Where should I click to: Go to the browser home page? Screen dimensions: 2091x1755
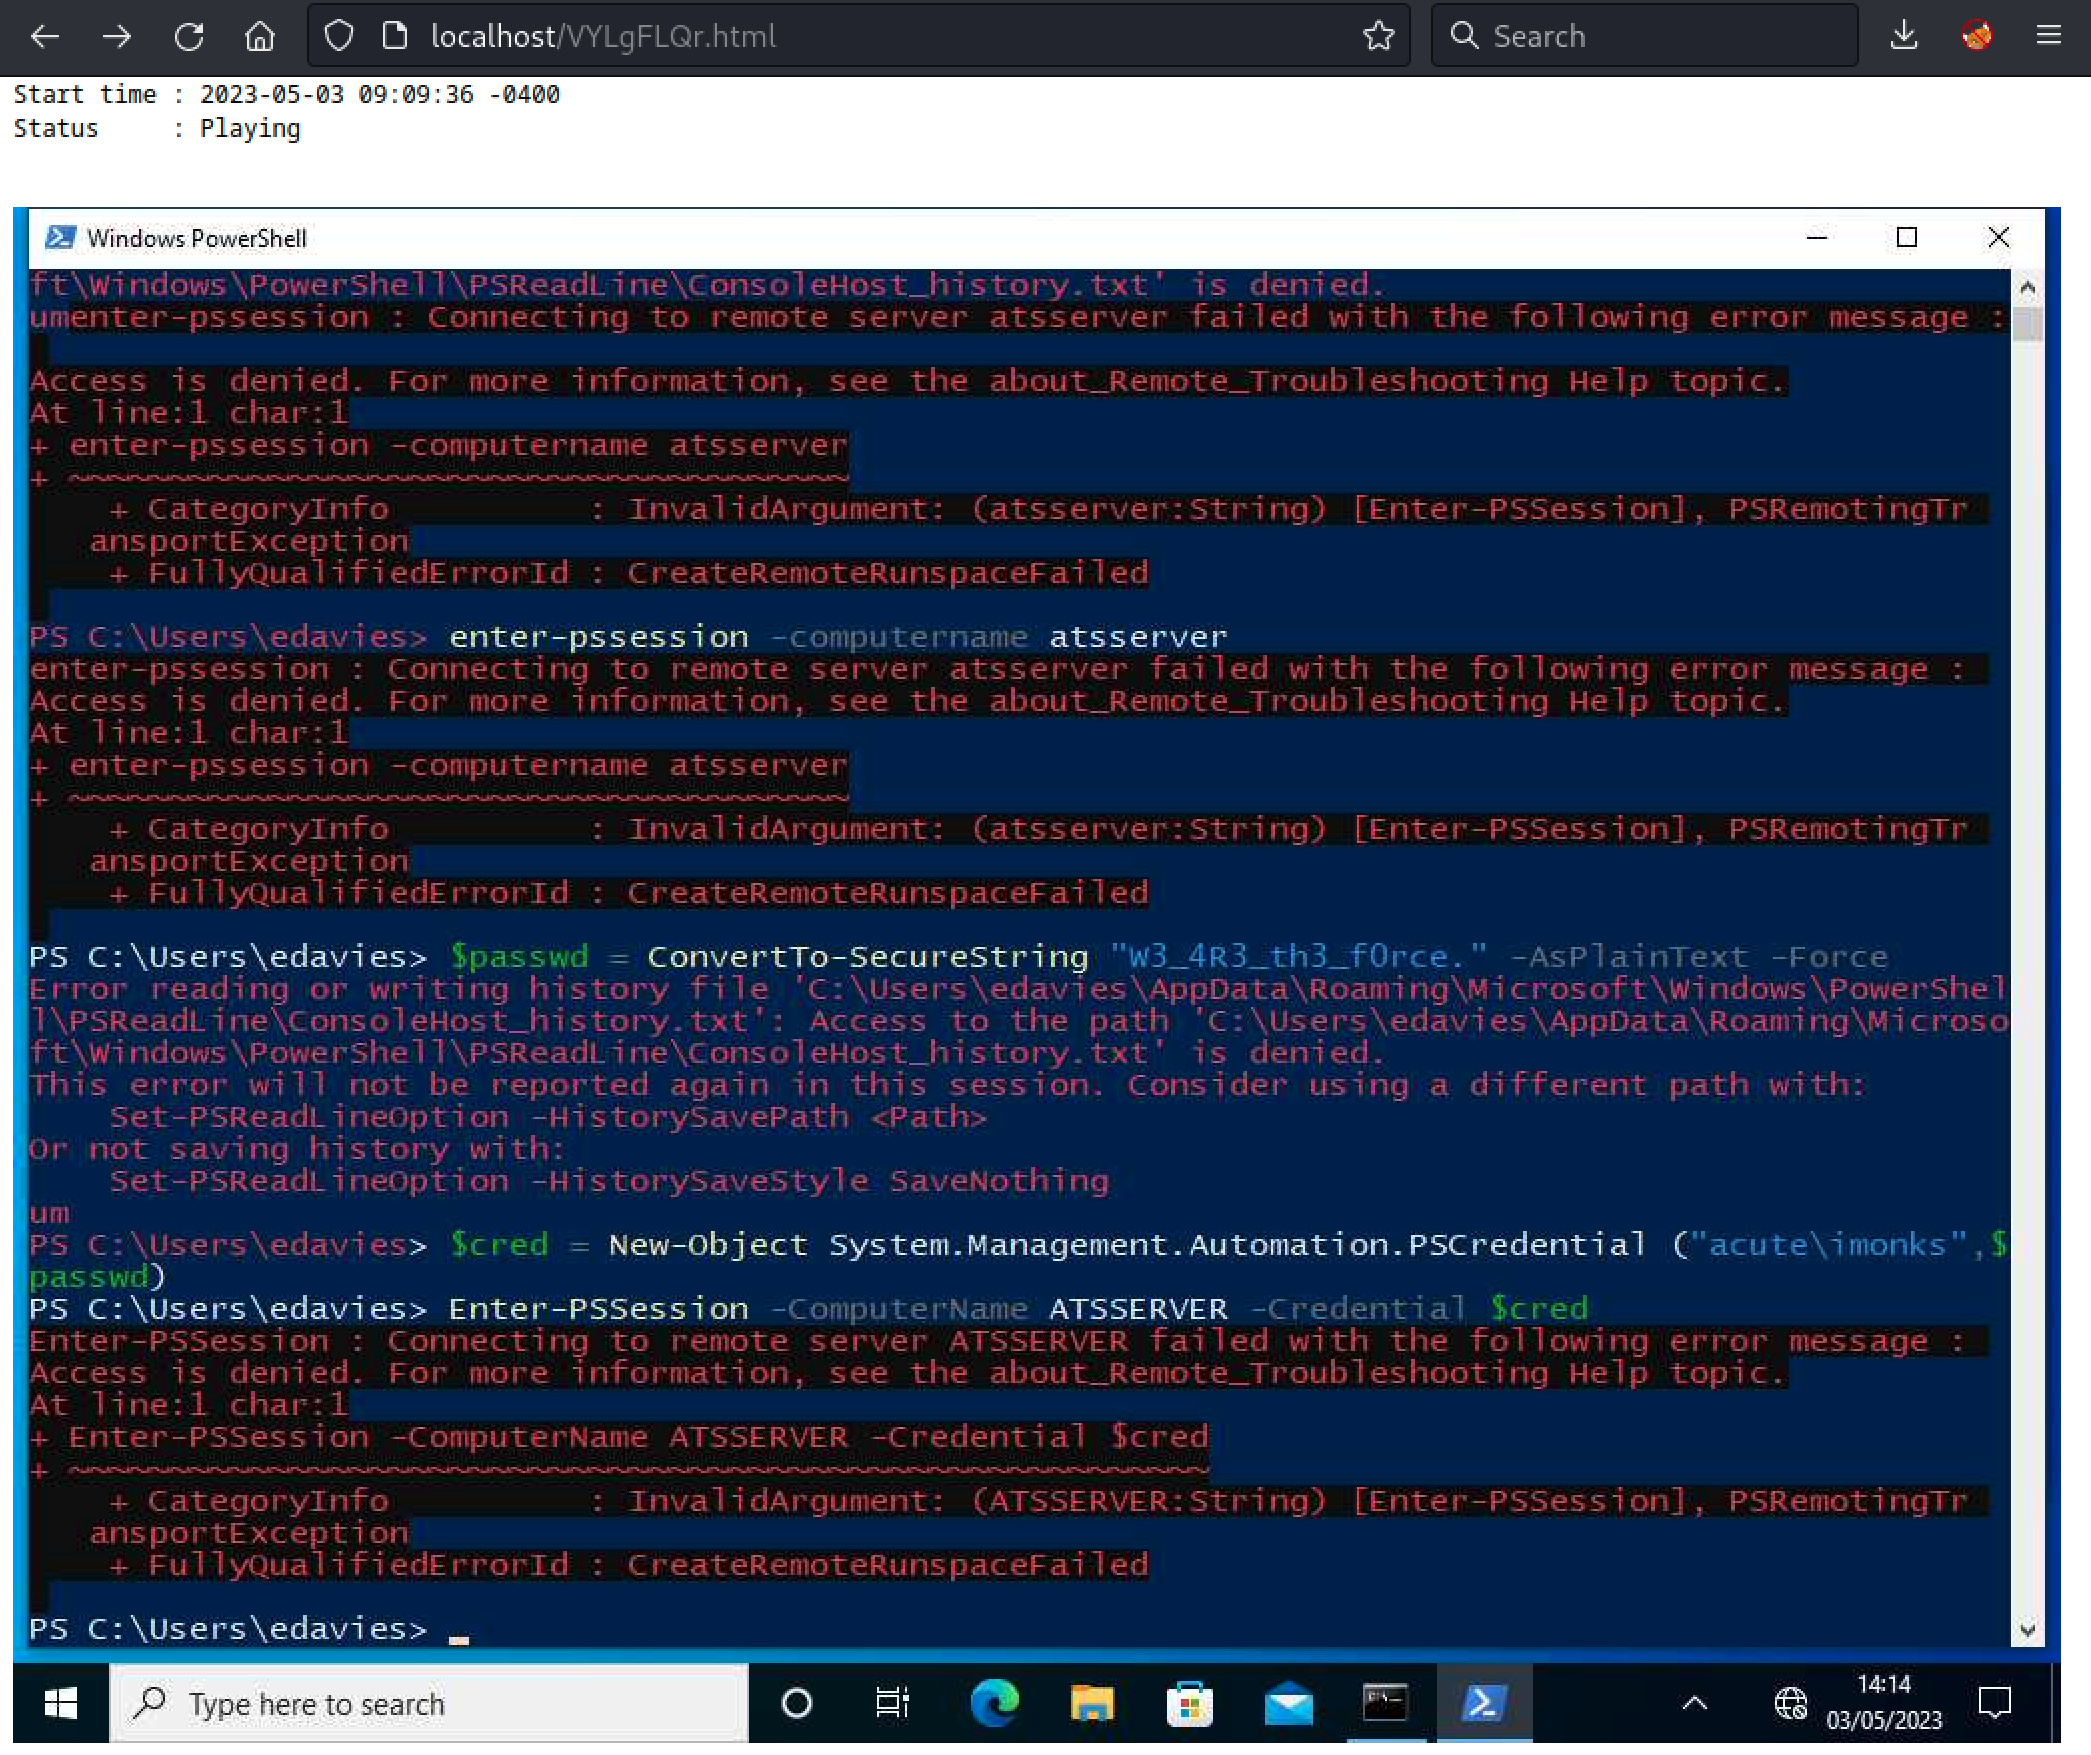click(x=260, y=37)
